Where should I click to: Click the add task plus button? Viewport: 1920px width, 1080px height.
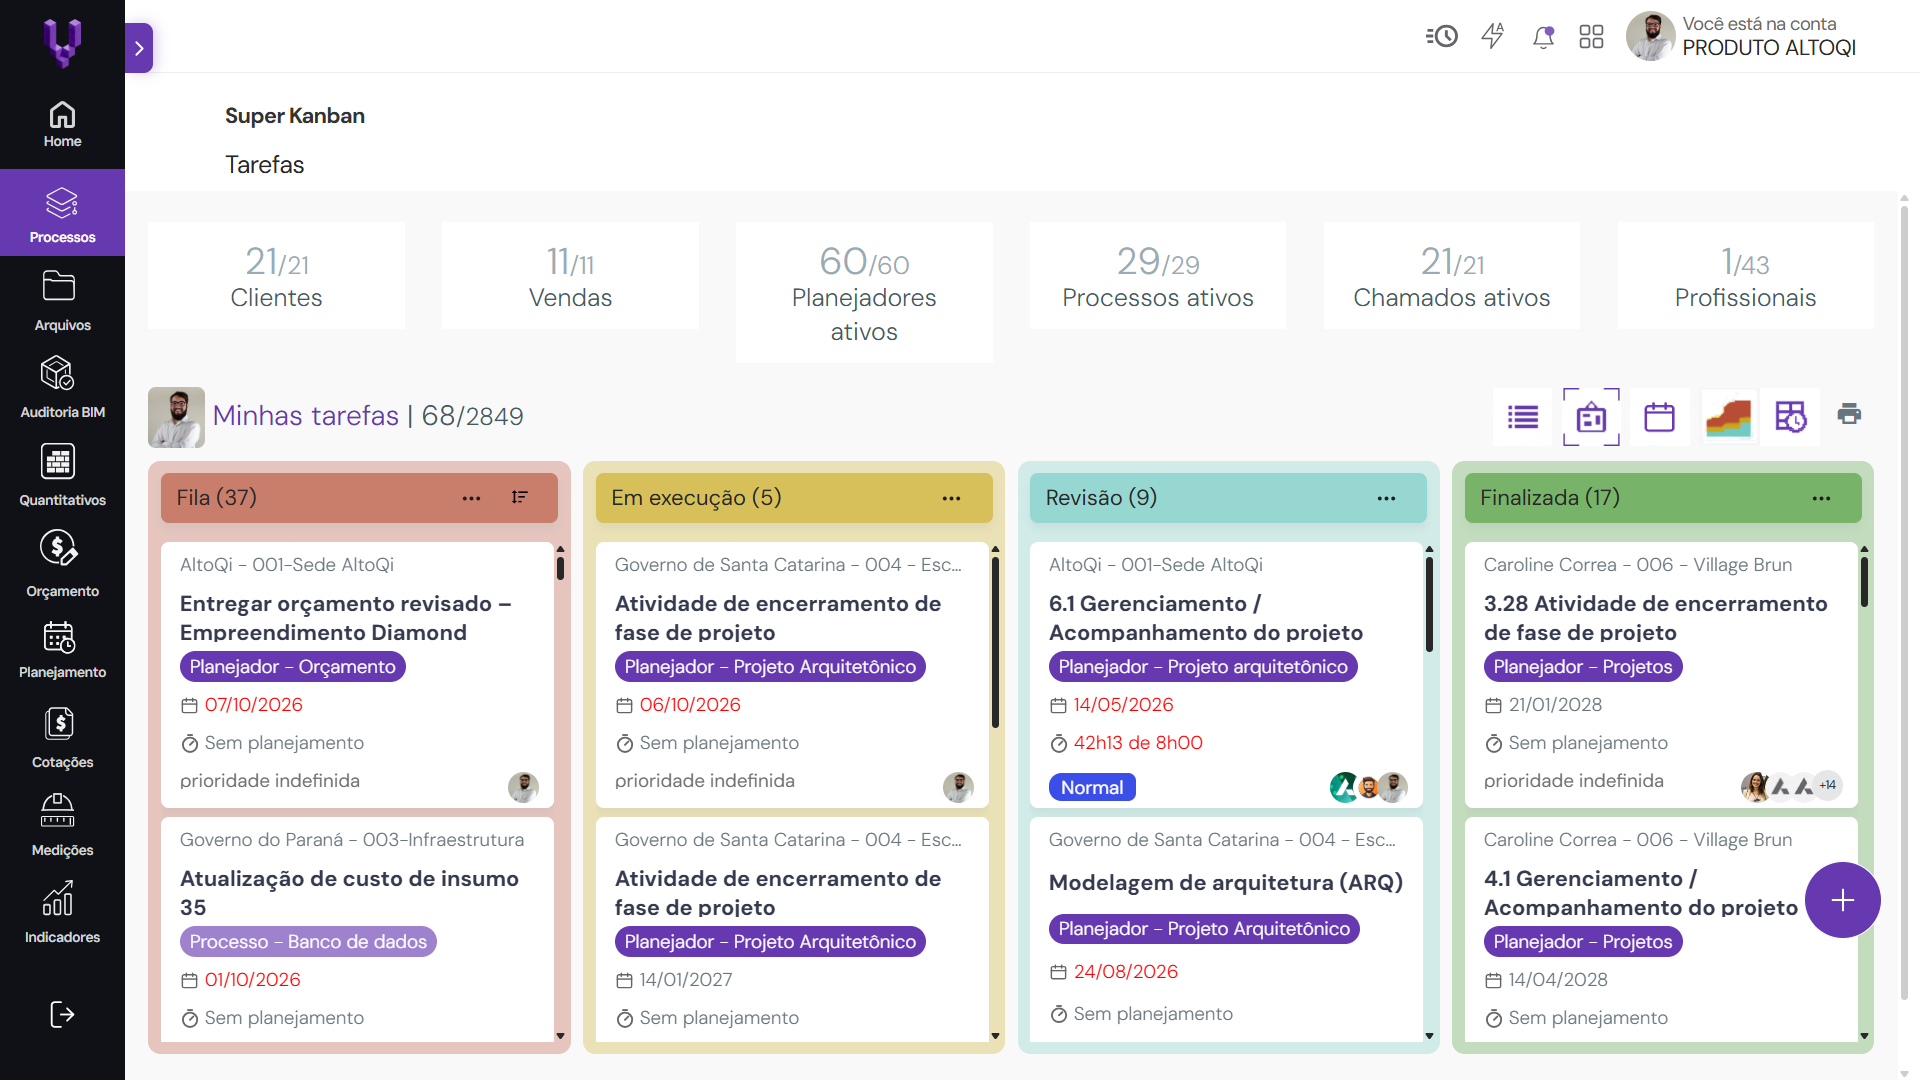[x=1842, y=900]
